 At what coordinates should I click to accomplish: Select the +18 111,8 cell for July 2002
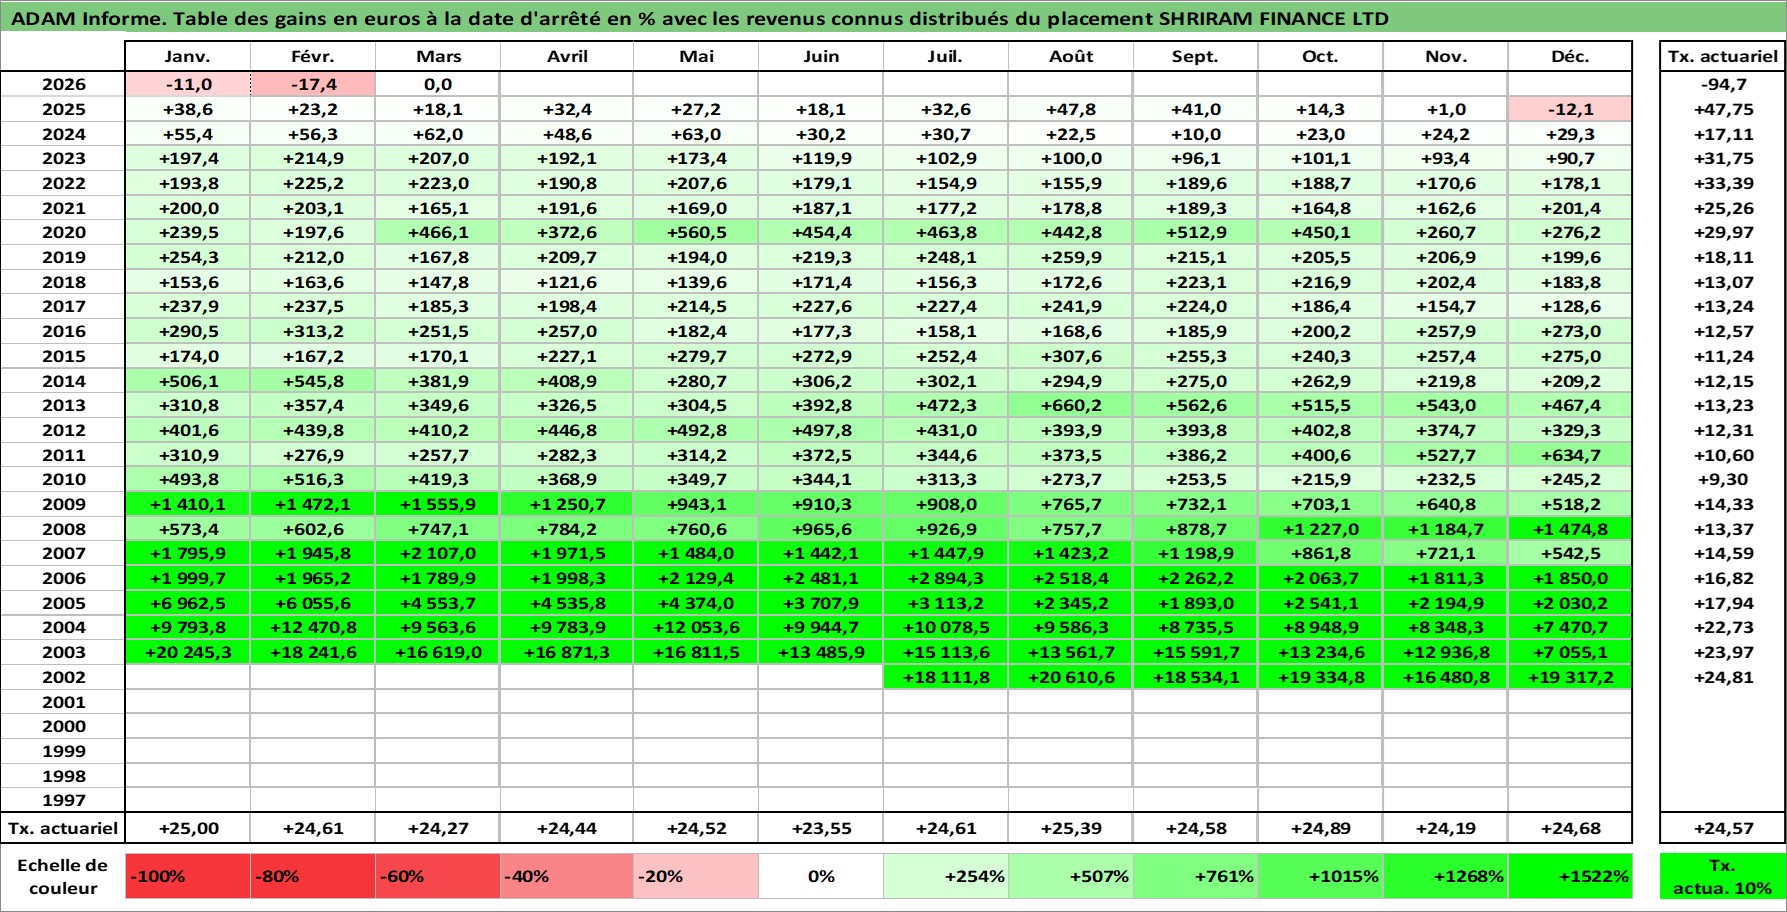coord(946,677)
